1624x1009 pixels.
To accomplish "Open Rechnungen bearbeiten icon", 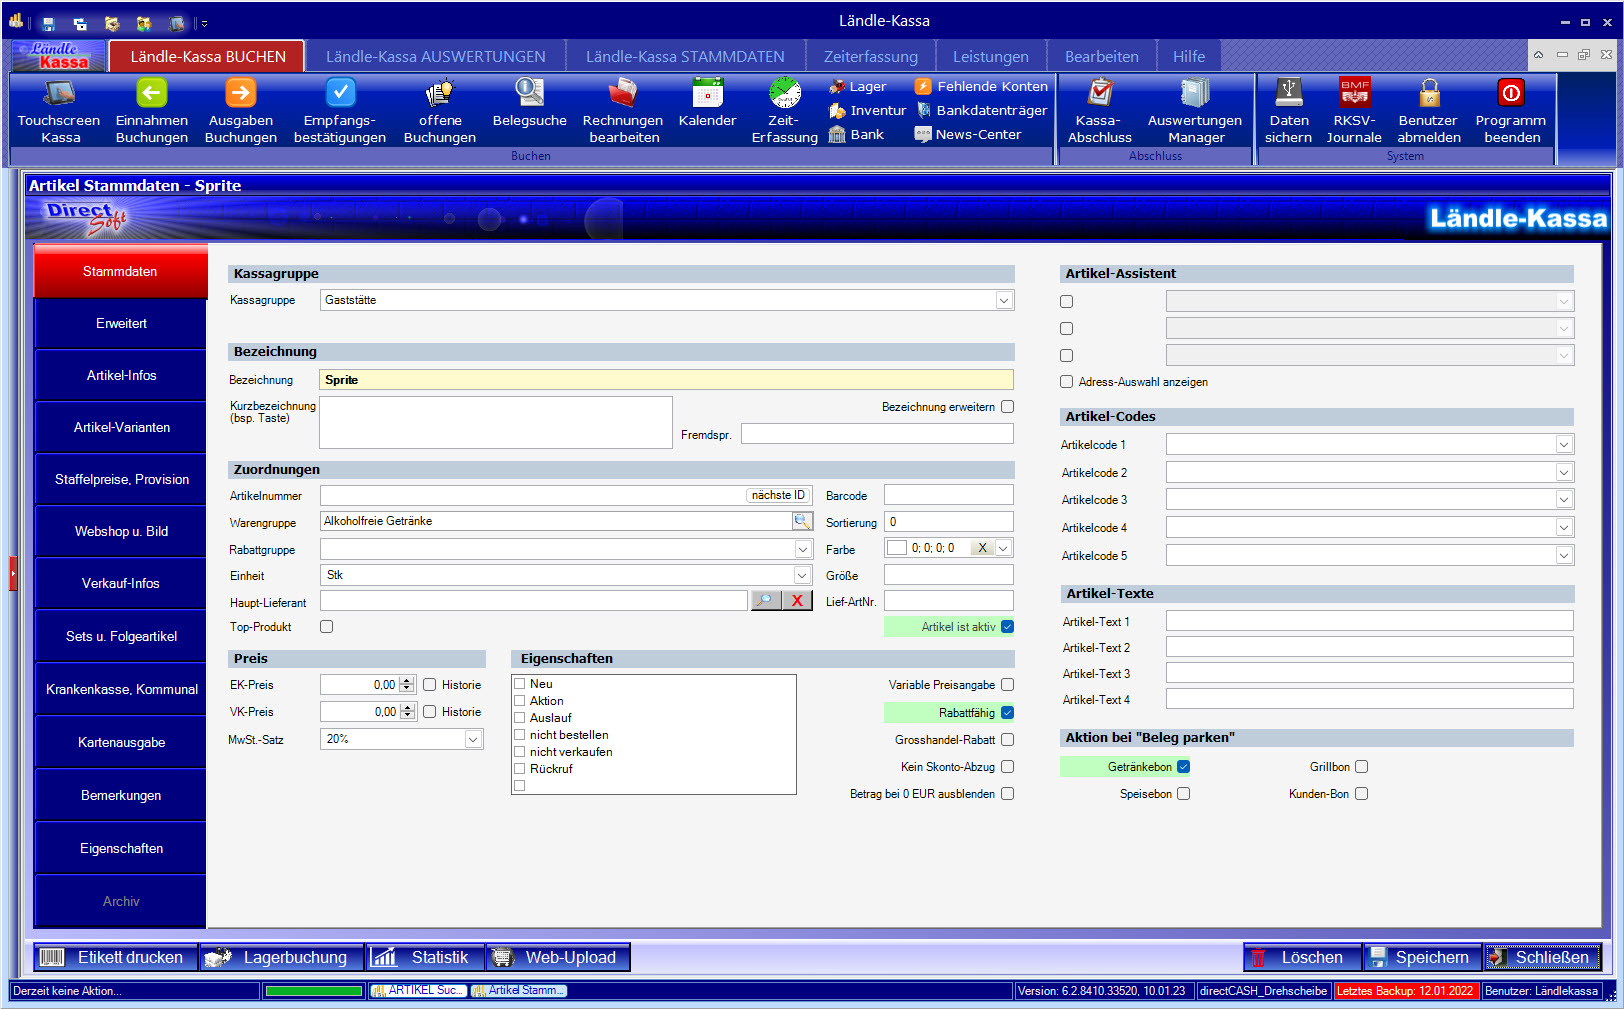I will pyautogui.click(x=622, y=94).
